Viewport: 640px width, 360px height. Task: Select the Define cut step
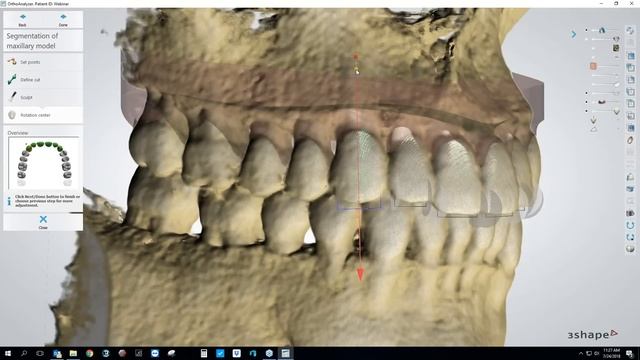pyautogui.click(x=43, y=80)
